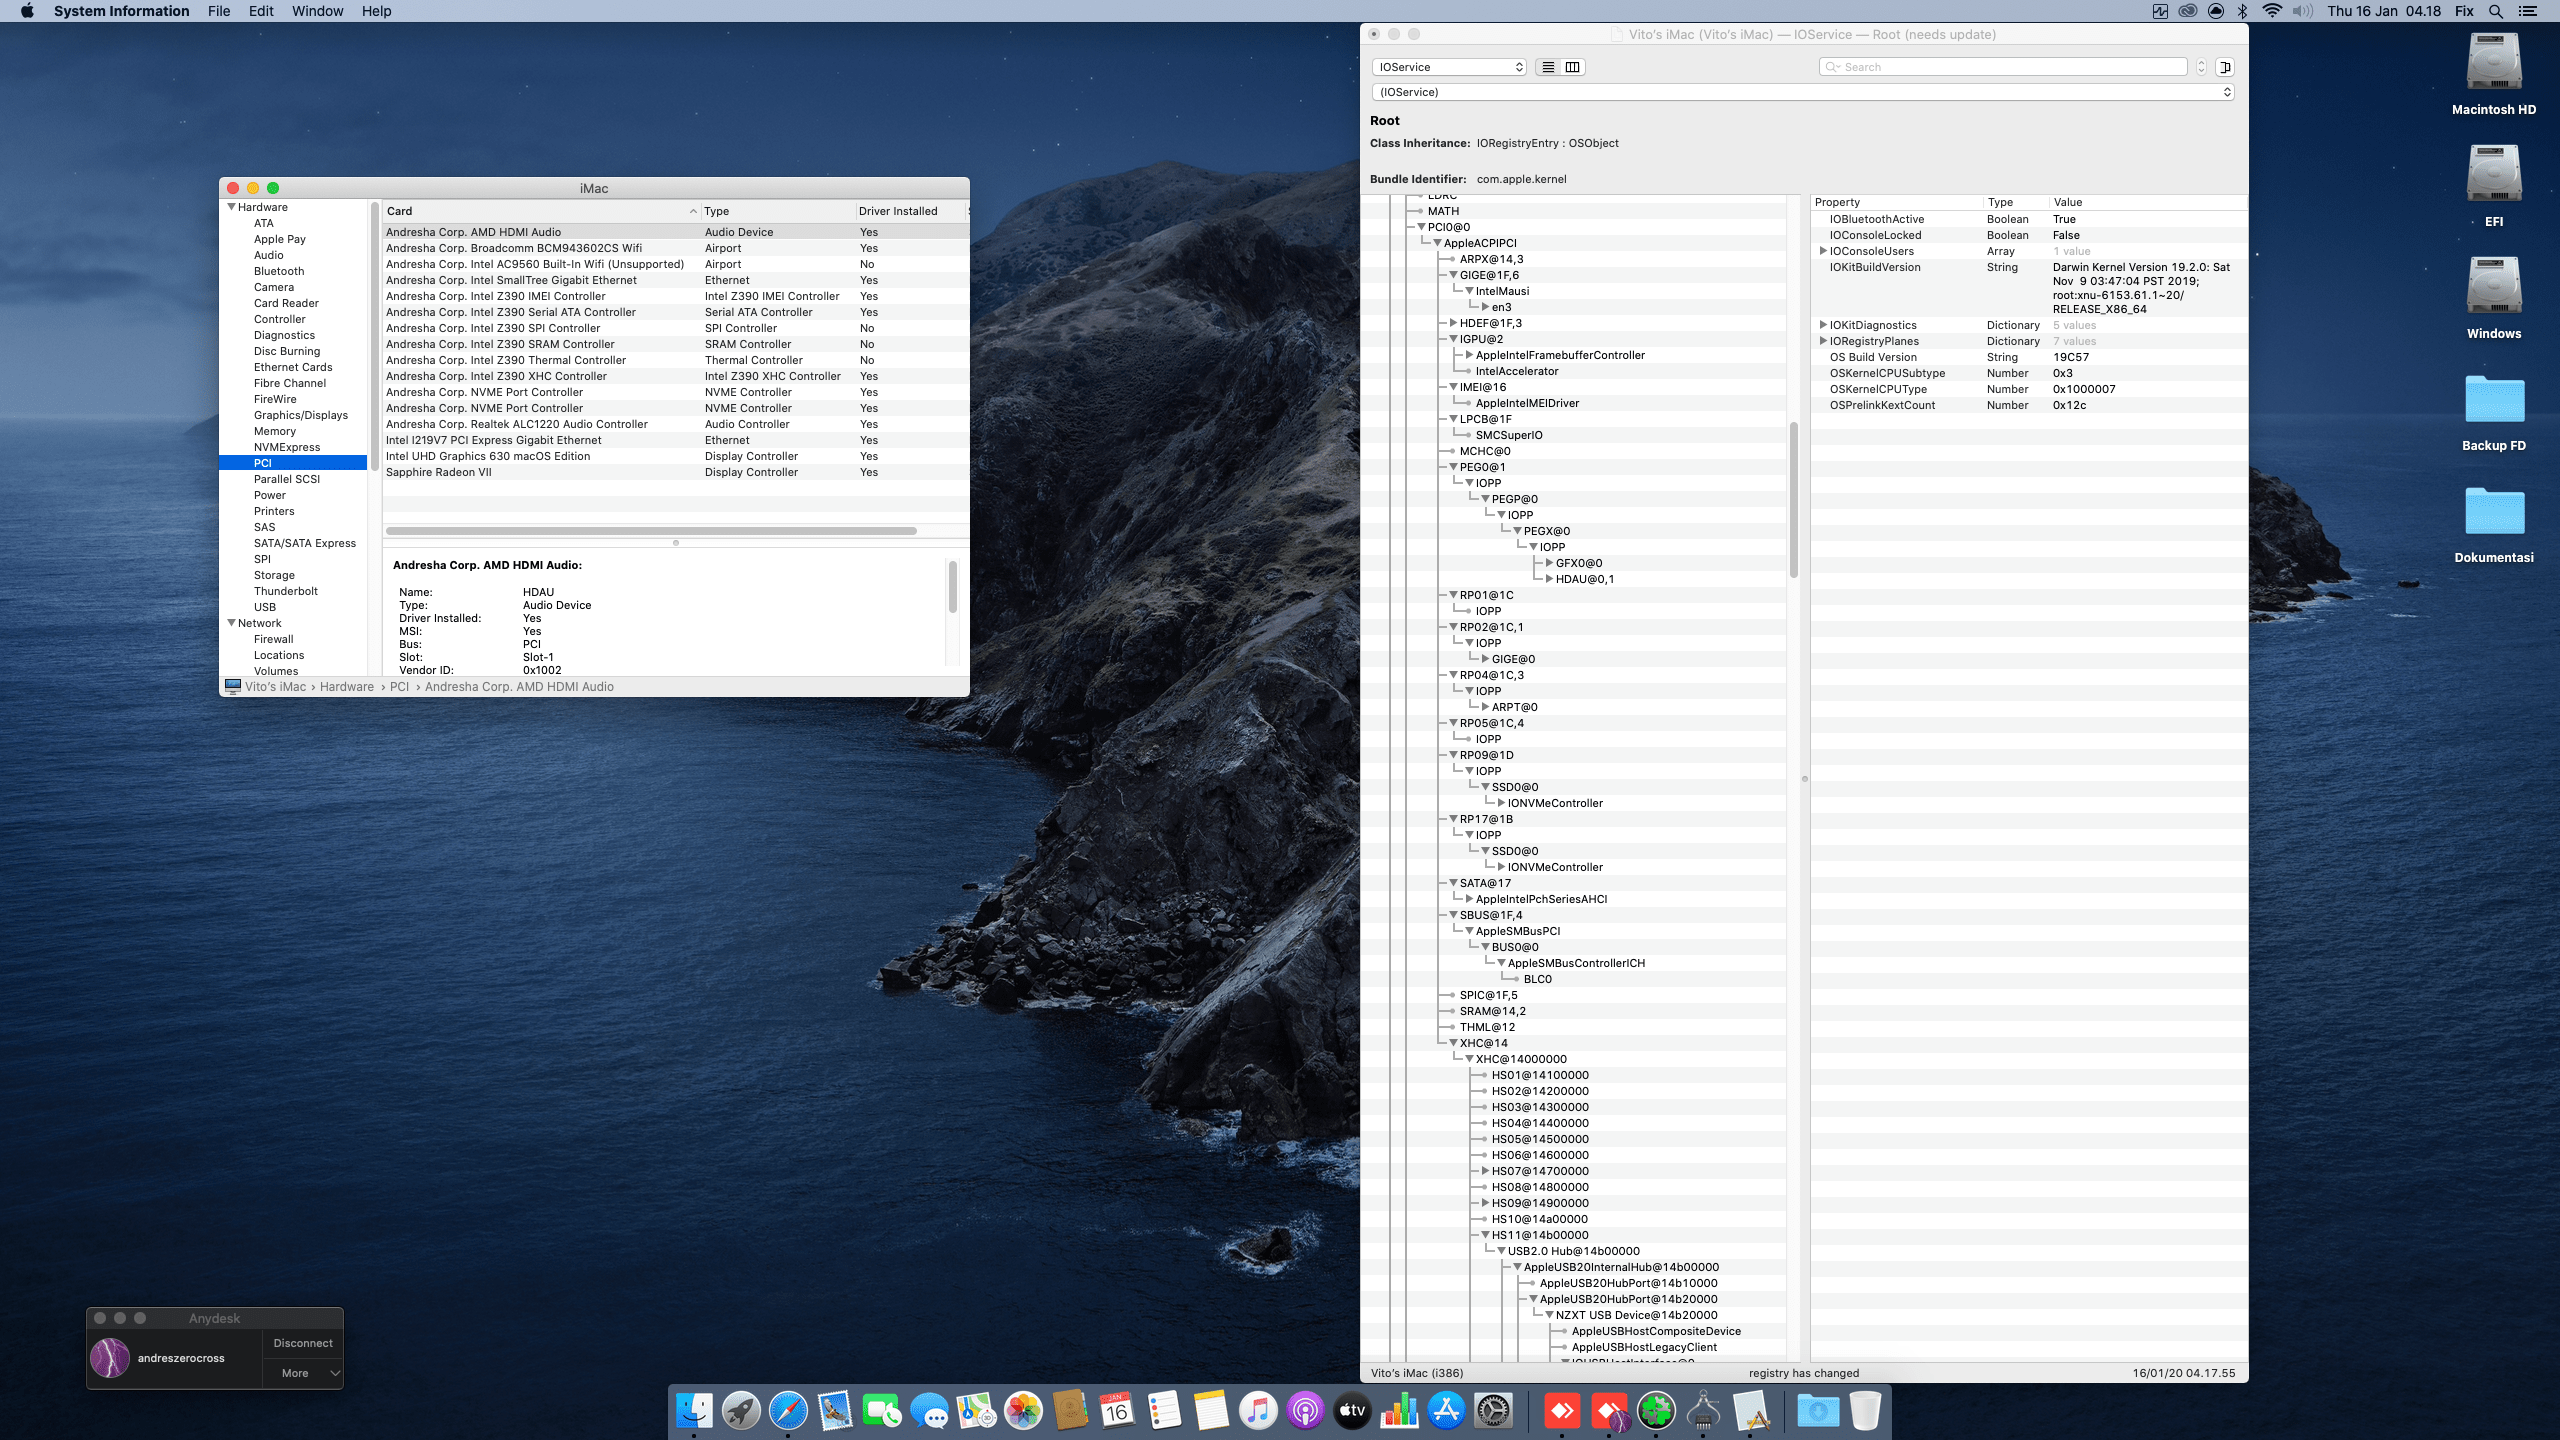Collapse the PCI0@0 tree node
Image resolution: width=2560 pixels, height=1440 pixels.
[1421, 227]
